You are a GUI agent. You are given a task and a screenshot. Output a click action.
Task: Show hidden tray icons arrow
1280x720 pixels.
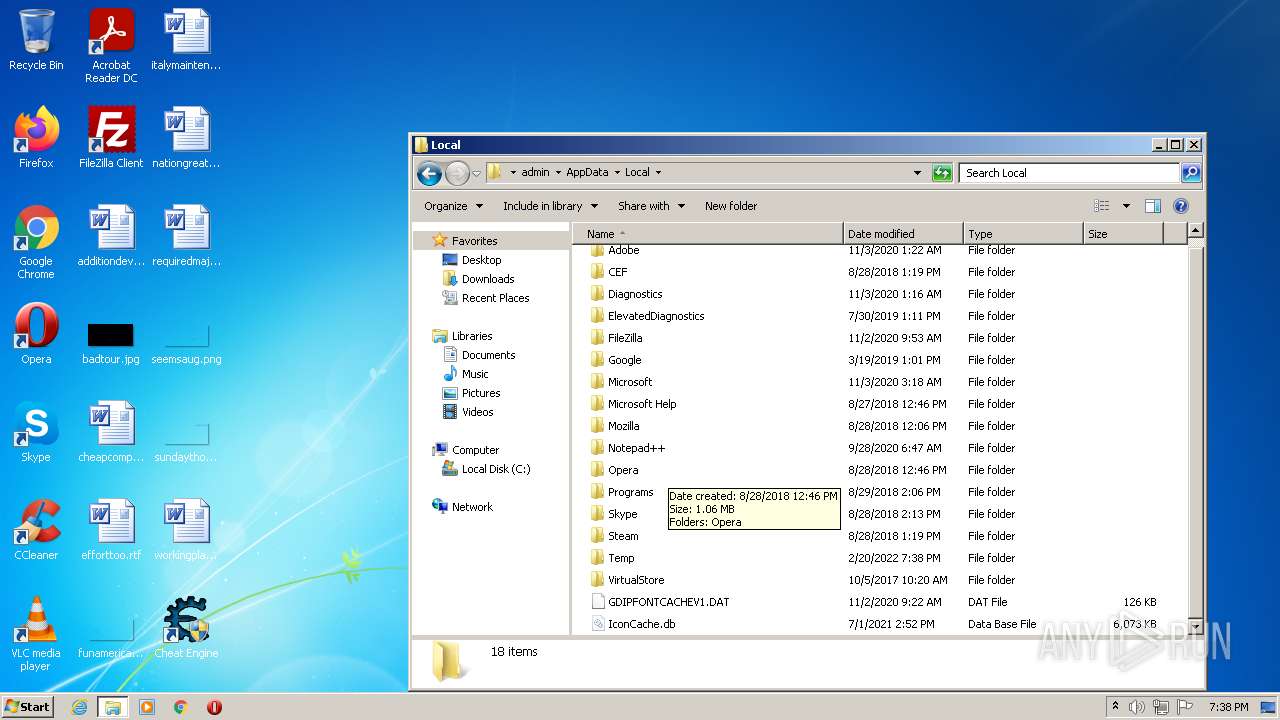(1116, 706)
